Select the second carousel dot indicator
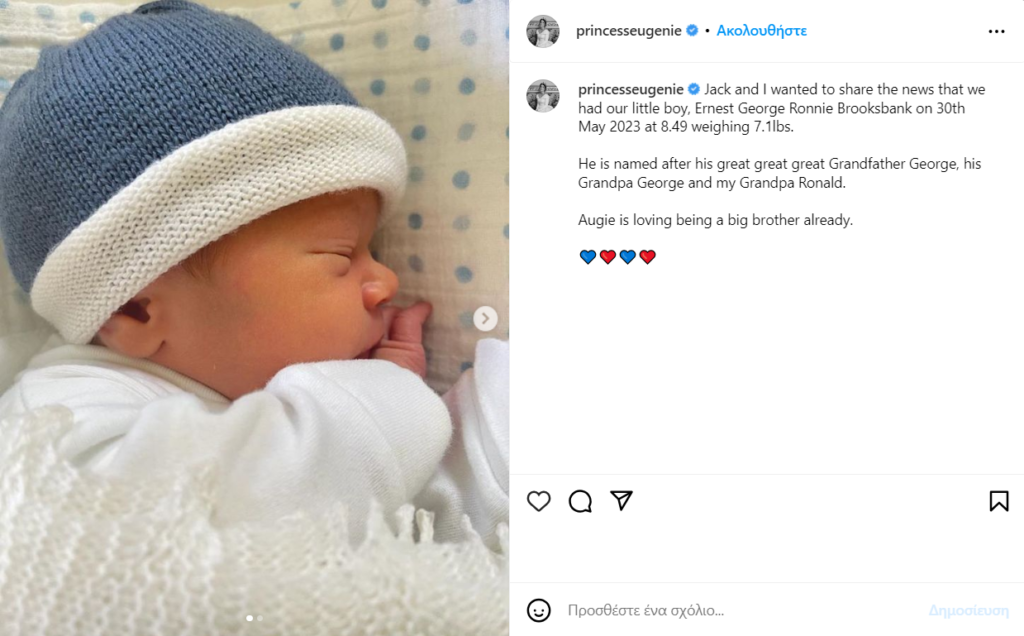The image size is (1024, 636). click(259, 618)
